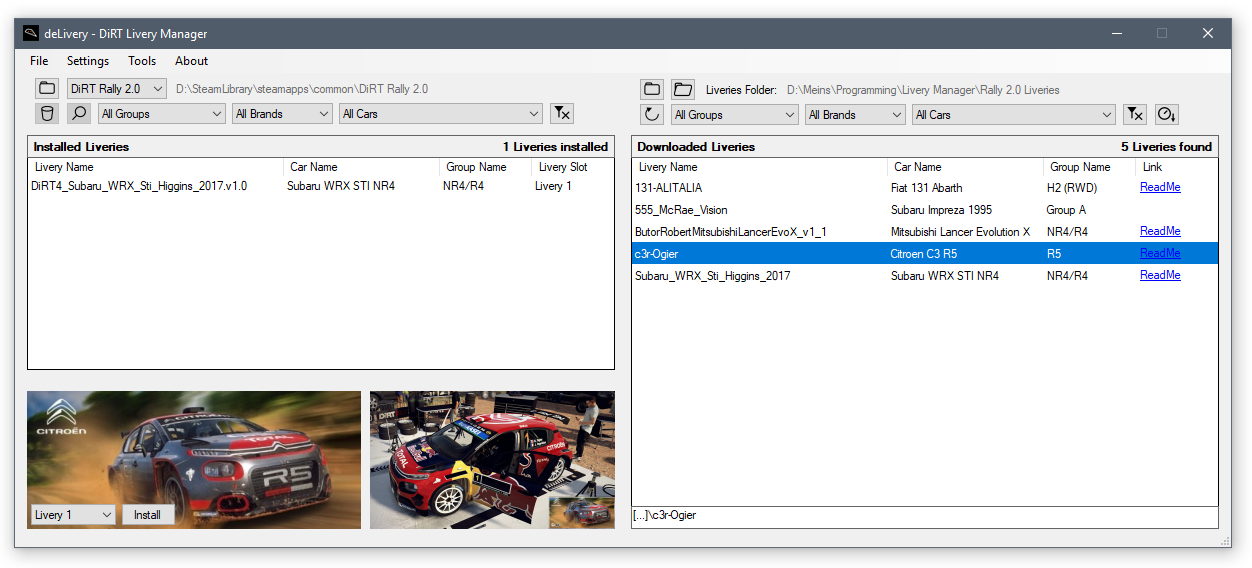Select the c3r-Ogier livery row

tap(925, 253)
